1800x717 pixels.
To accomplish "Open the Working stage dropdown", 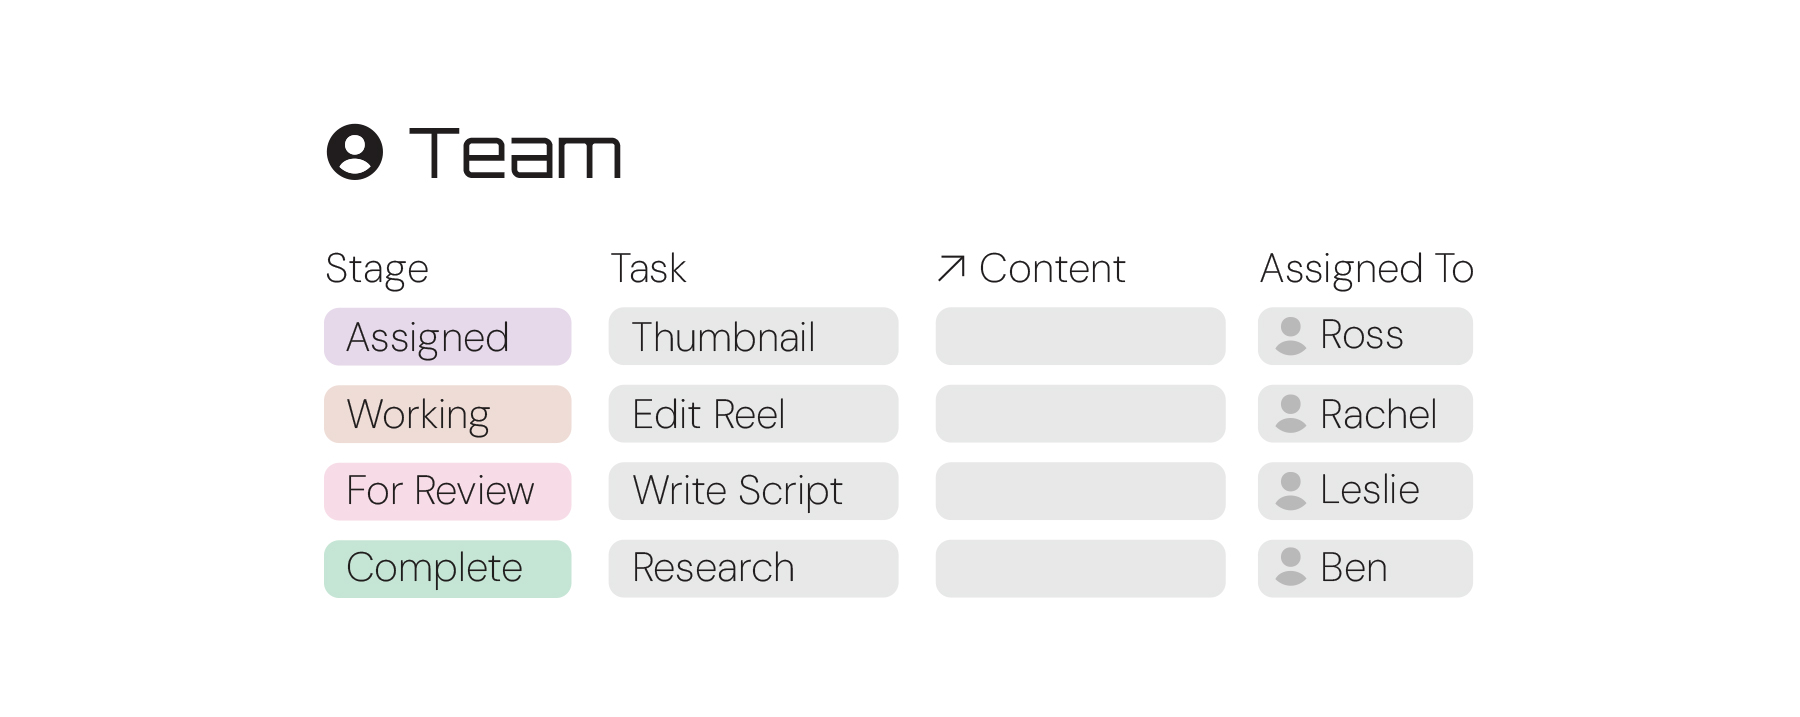I will (447, 413).
